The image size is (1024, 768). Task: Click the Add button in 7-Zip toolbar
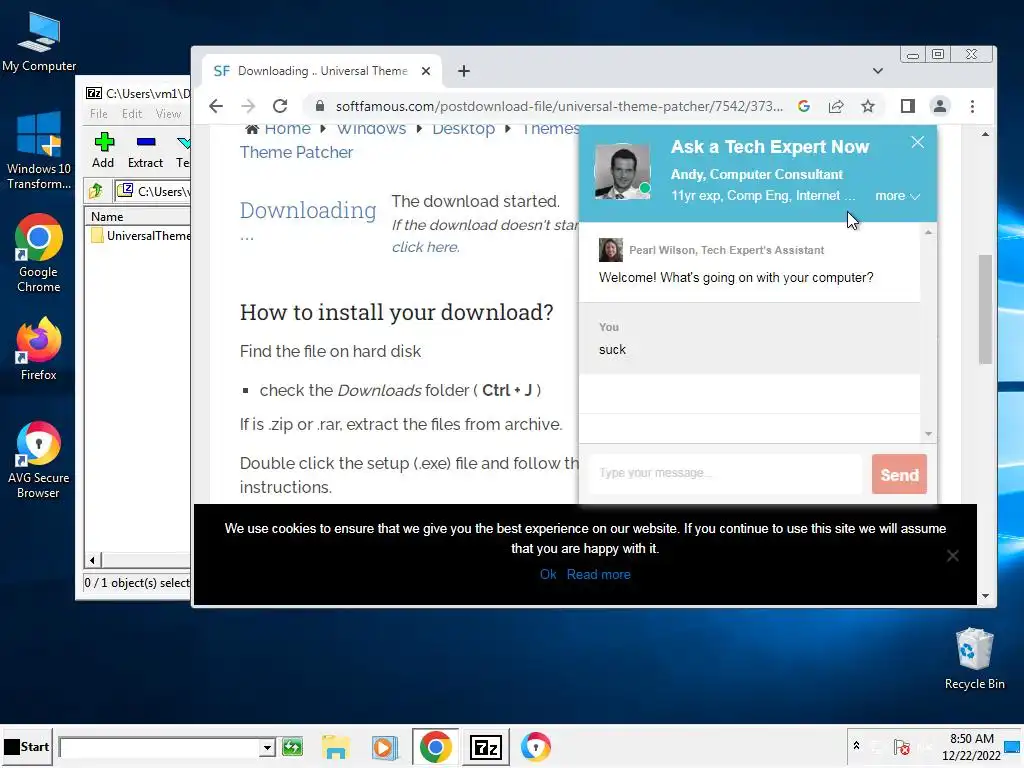click(103, 150)
